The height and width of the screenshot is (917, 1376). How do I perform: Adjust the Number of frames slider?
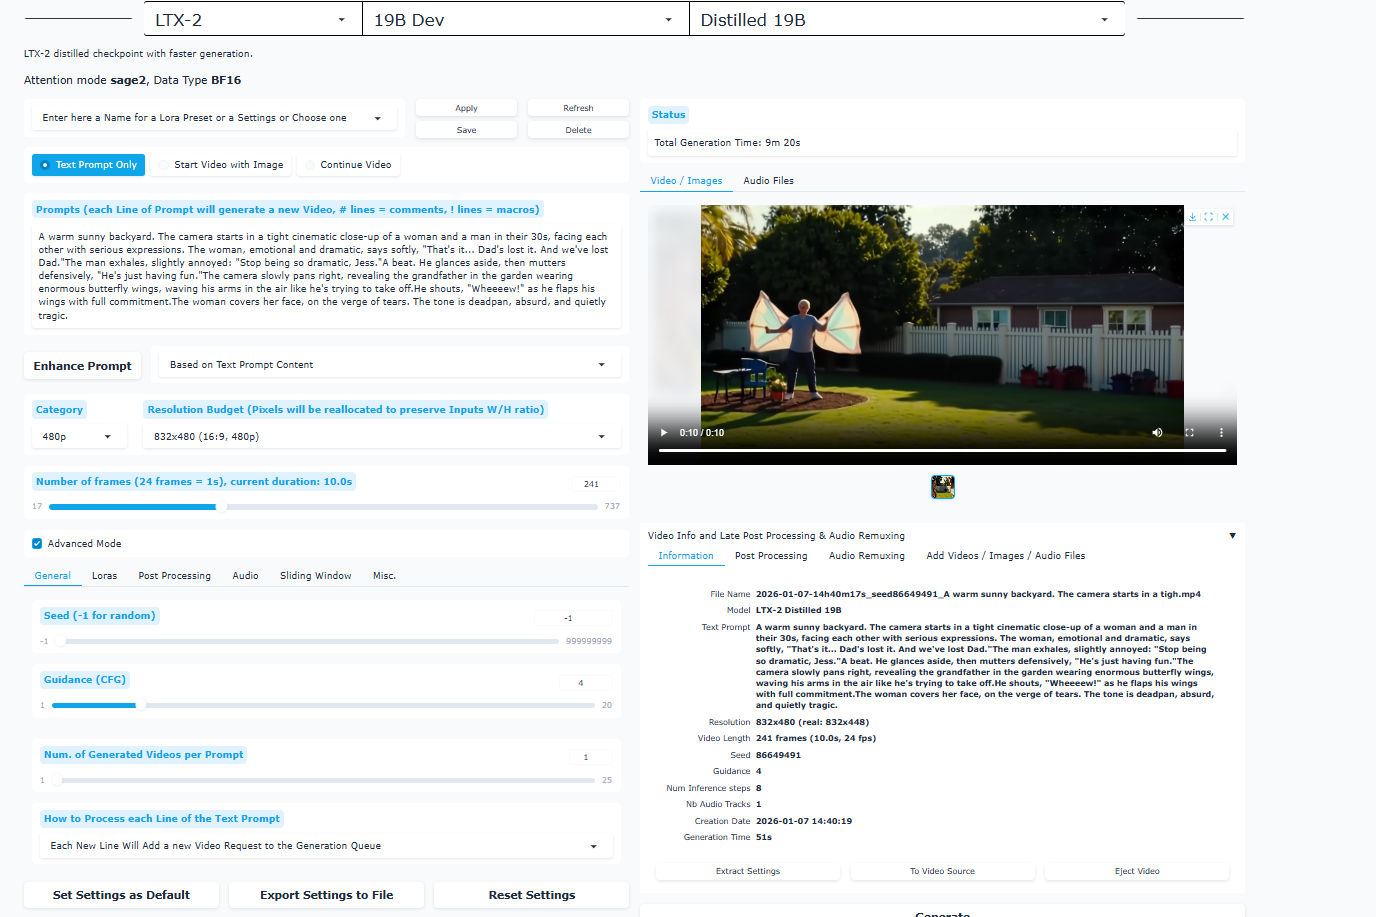325,507
